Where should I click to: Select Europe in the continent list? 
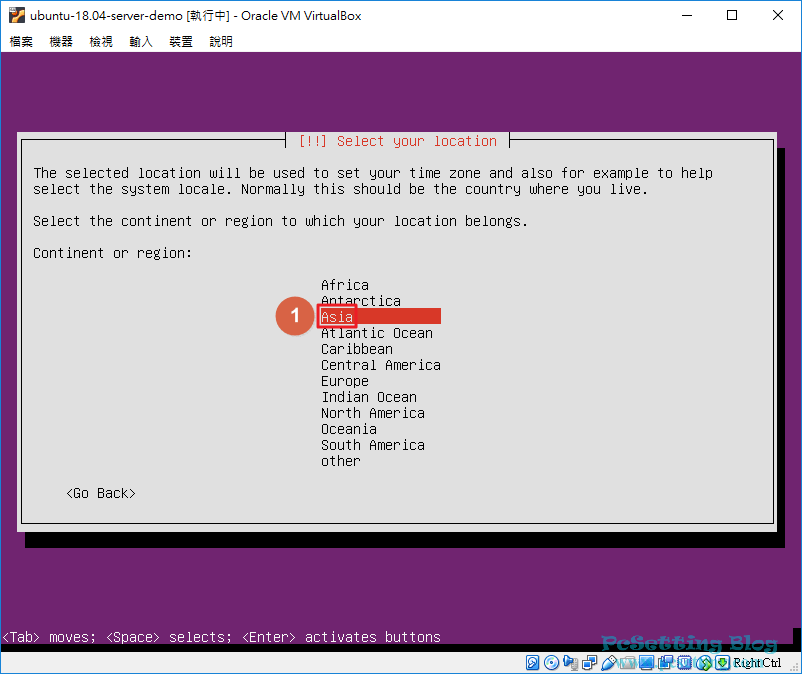(x=345, y=381)
